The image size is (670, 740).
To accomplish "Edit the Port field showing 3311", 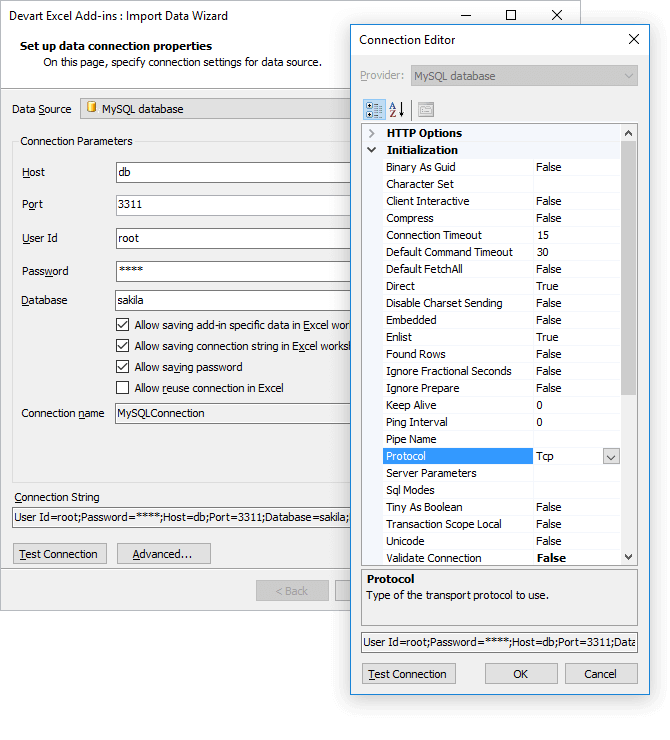I will click(x=233, y=205).
